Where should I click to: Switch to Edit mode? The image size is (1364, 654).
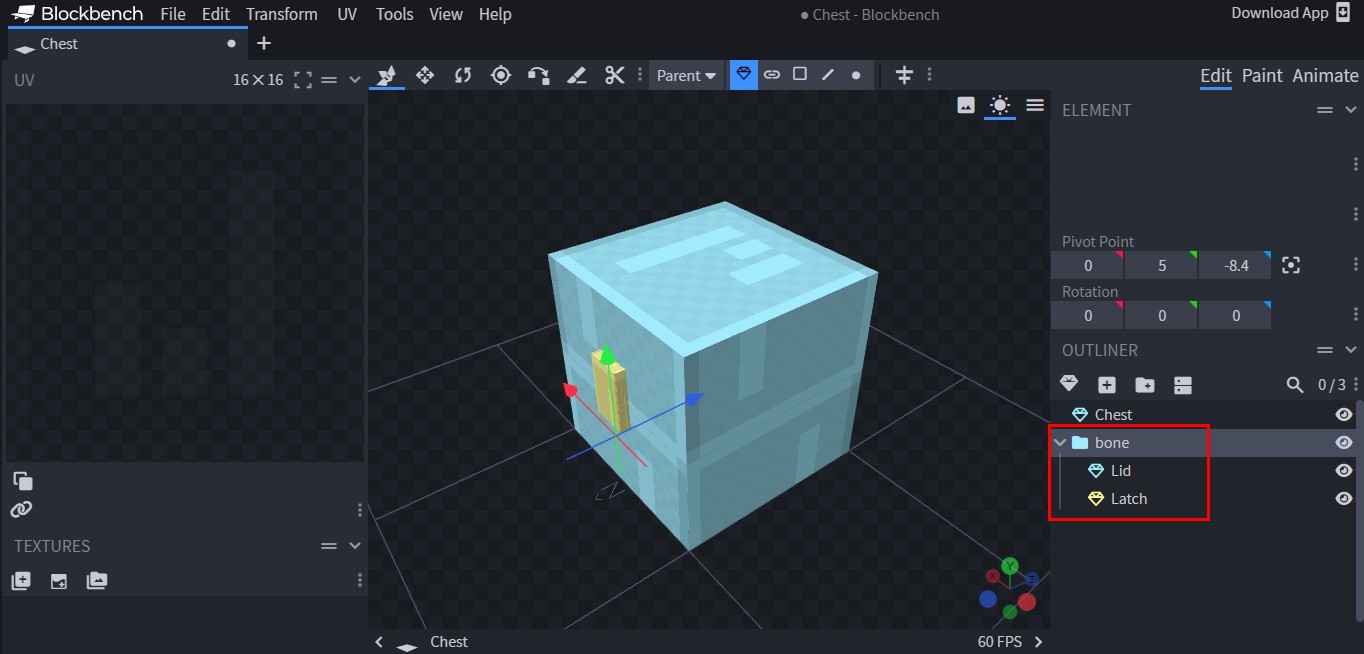(1216, 76)
